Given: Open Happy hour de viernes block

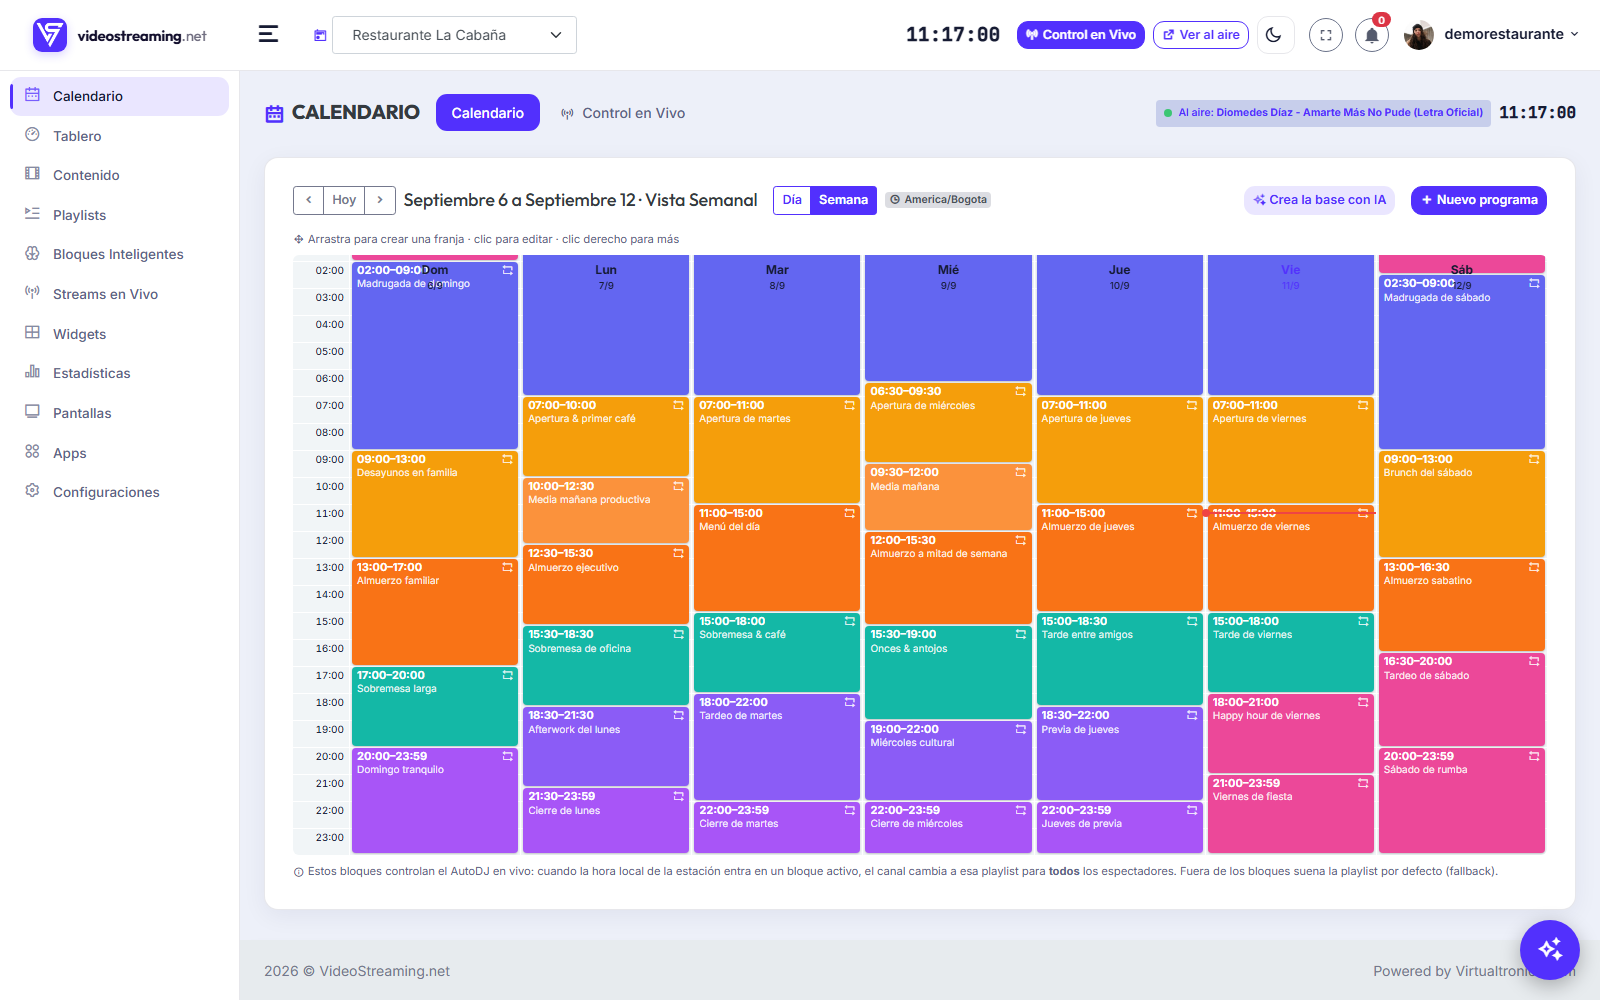Looking at the screenshot, I should [1291, 733].
